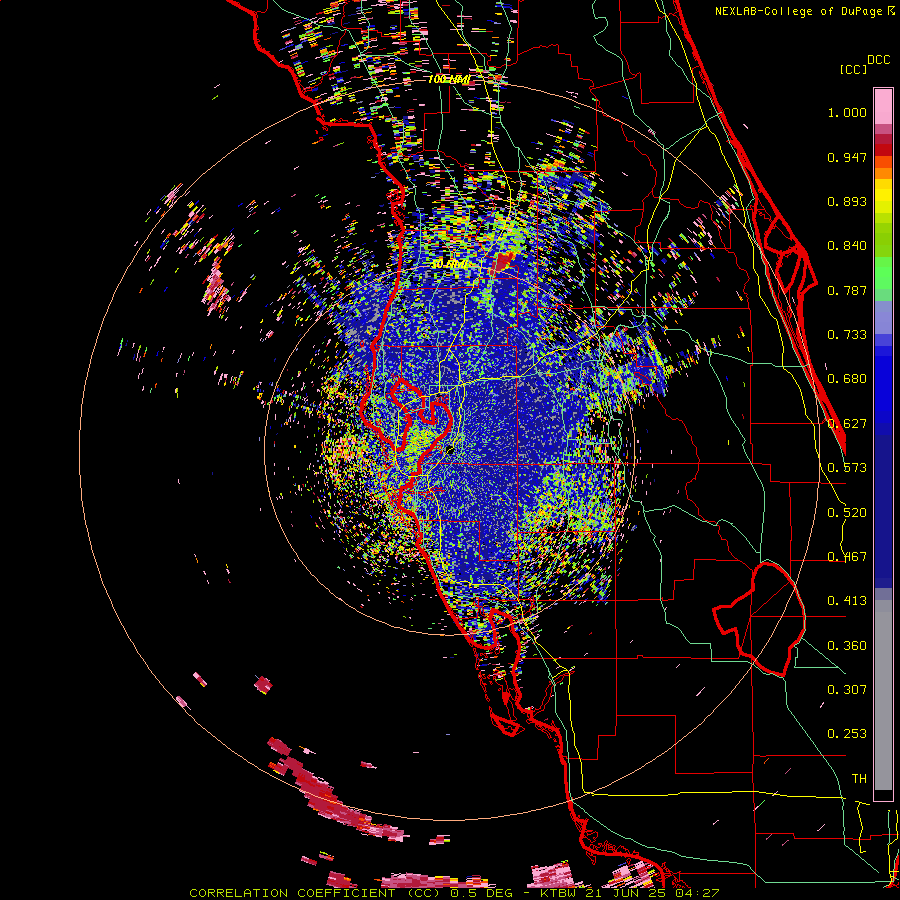Image resolution: width=900 pixels, height=900 pixels.
Task: Click the 100 NMI range ring label
Action: coord(449,79)
